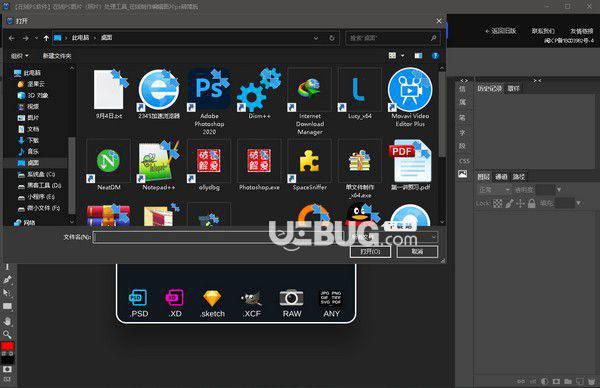Open the recent locations dropdown arrow
Image resolution: width=600 pixels, height=388 pixels.
click(36, 38)
